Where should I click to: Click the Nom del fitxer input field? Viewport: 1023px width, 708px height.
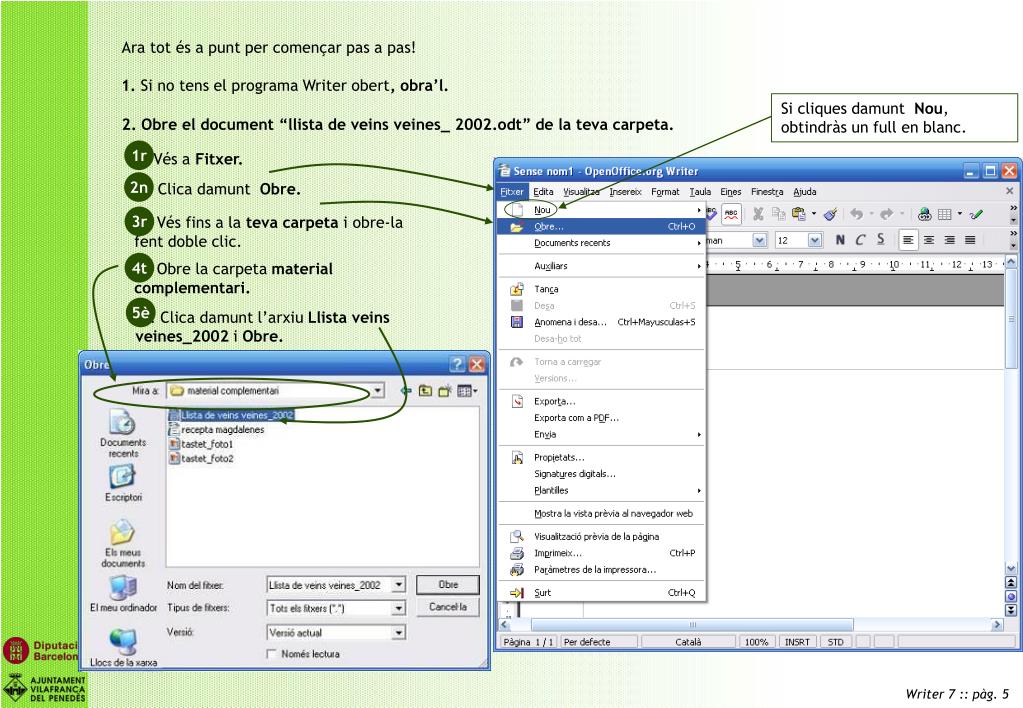(329, 585)
